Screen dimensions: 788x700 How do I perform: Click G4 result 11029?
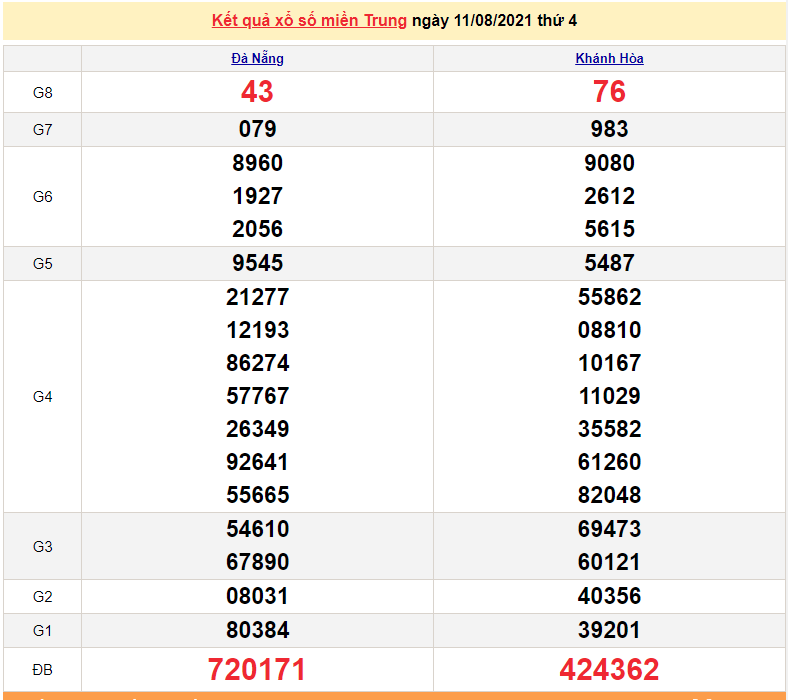click(x=609, y=396)
